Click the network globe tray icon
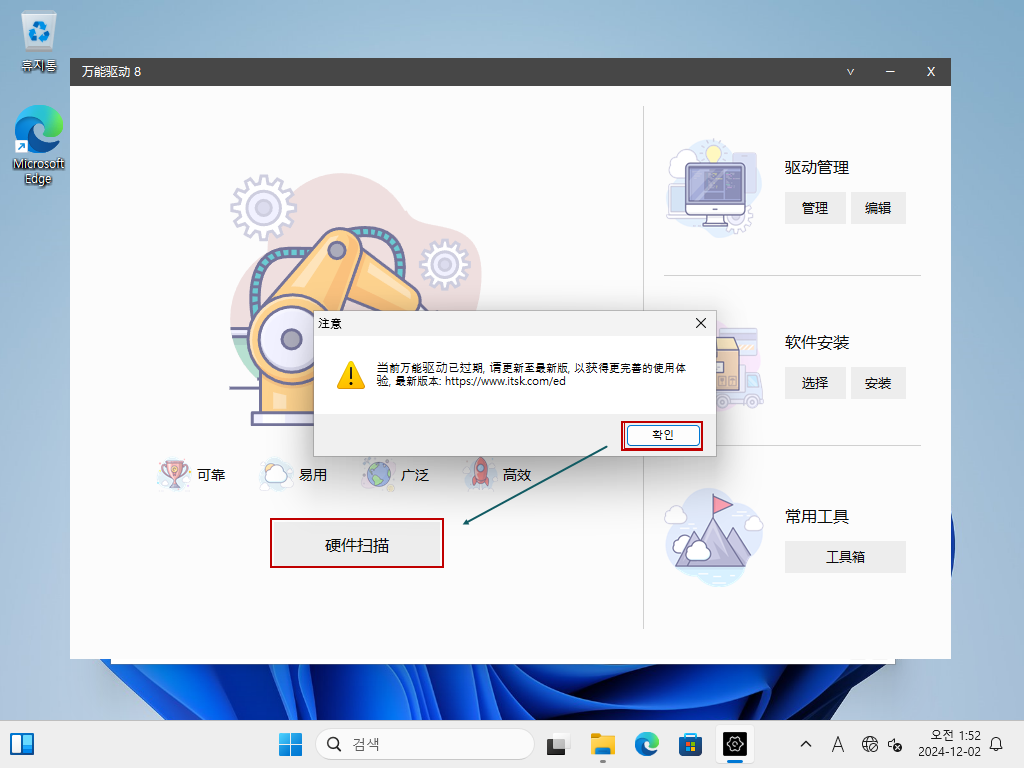 869,744
